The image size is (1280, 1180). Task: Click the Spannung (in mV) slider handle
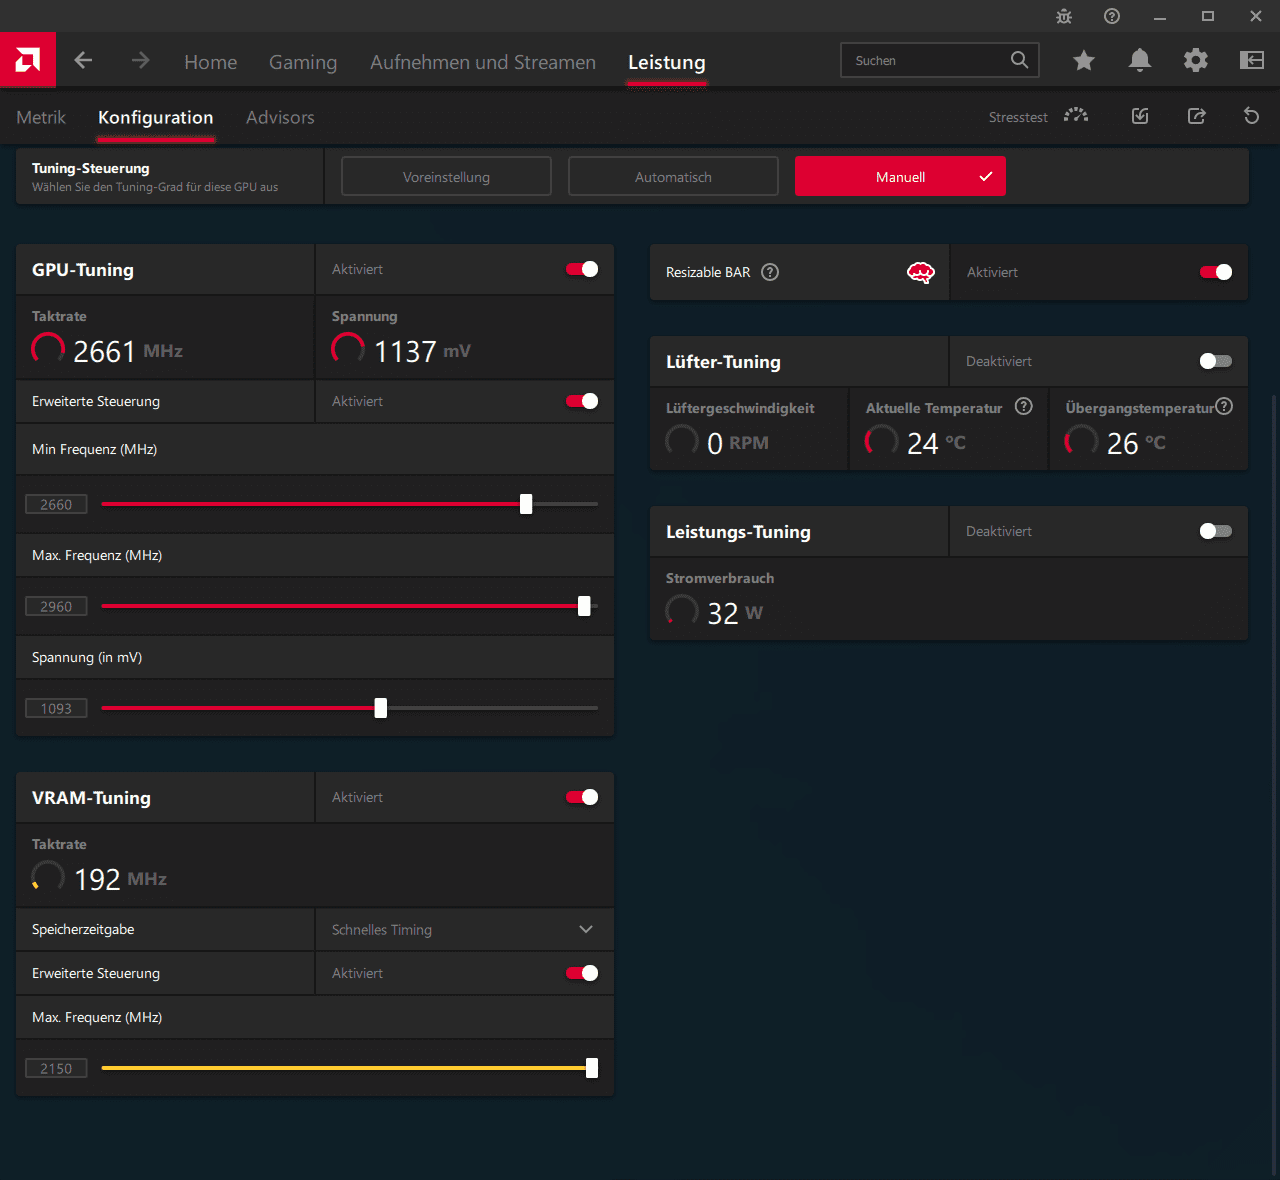(381, 708)
